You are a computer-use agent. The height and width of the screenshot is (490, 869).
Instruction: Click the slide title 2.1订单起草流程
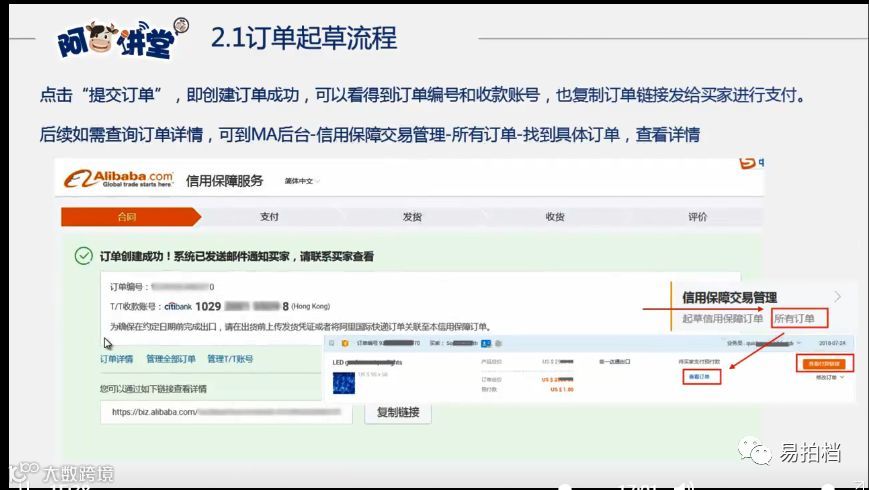[x=304, y=38]
